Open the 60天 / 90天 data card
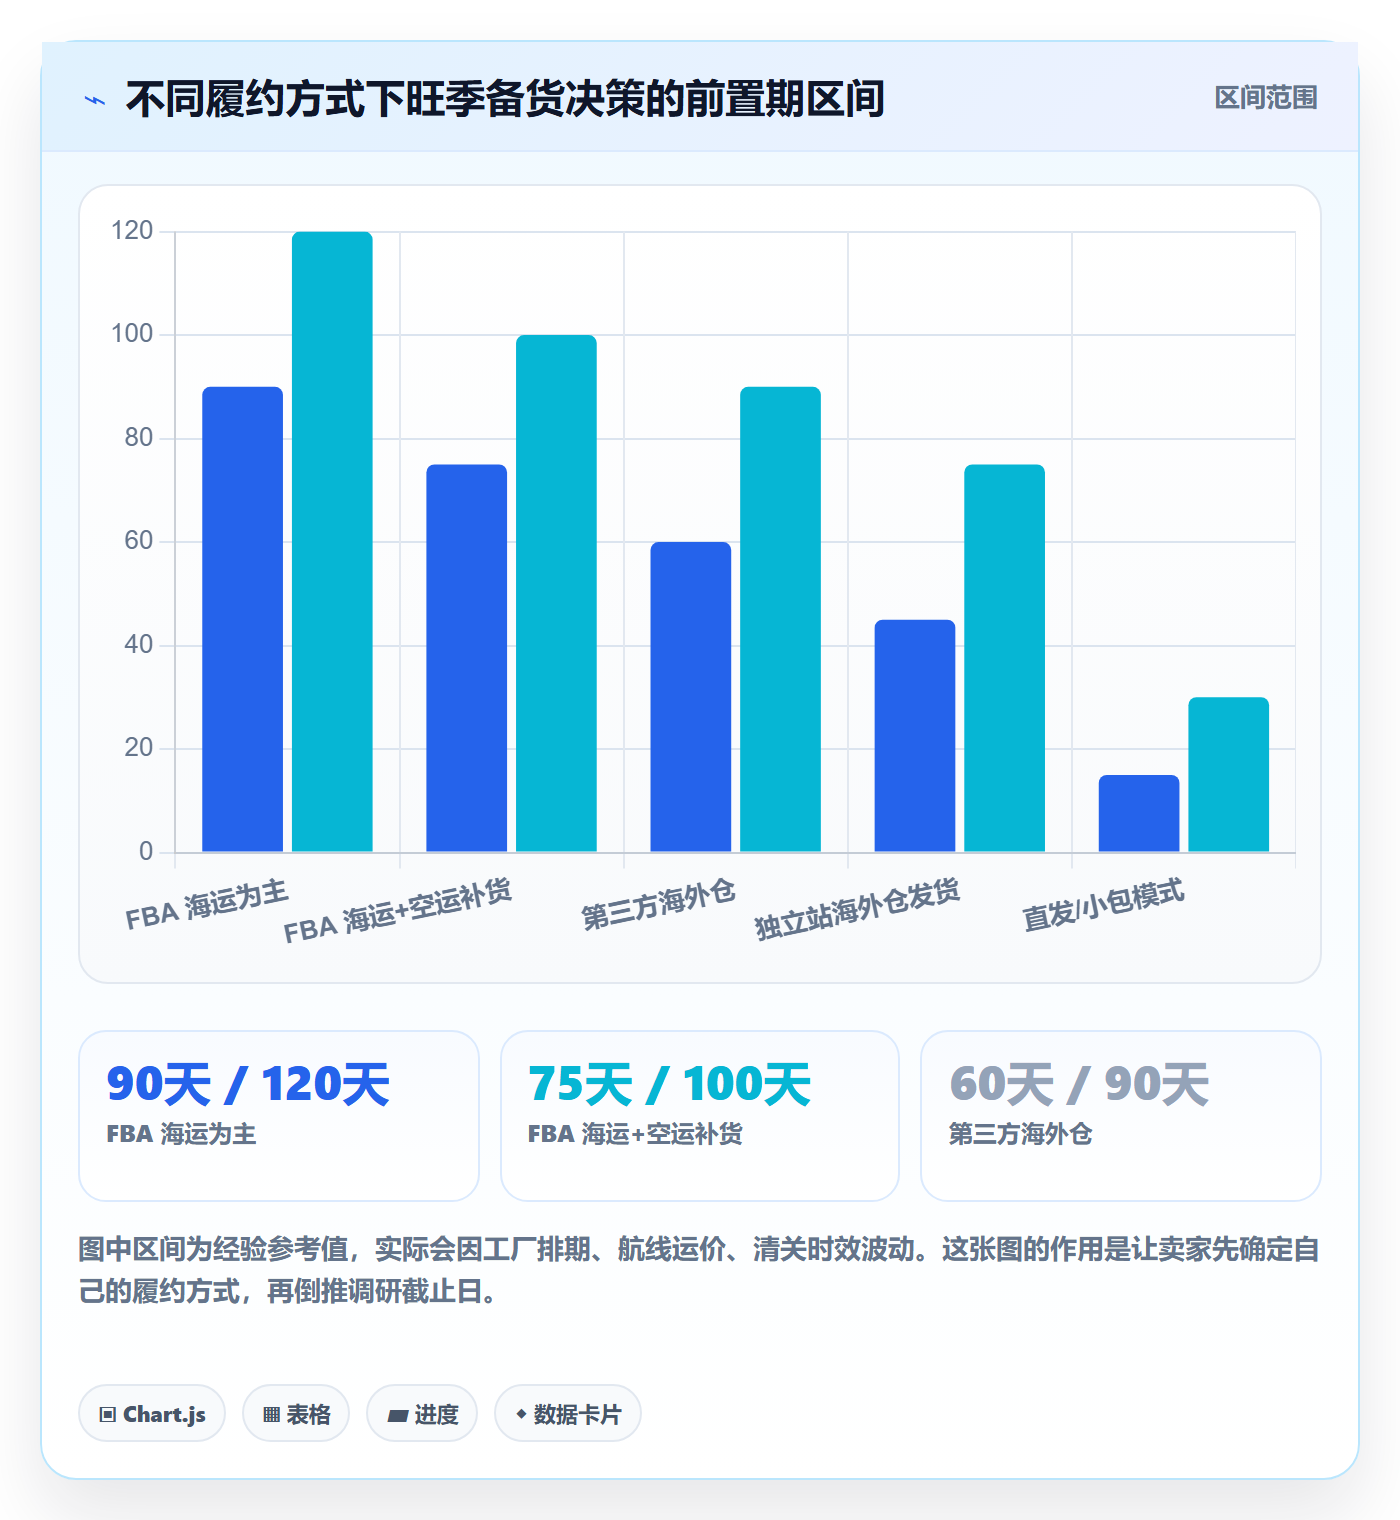The width and height of the screenshot is (1400, 1520). click(x=1121, y=1116)
